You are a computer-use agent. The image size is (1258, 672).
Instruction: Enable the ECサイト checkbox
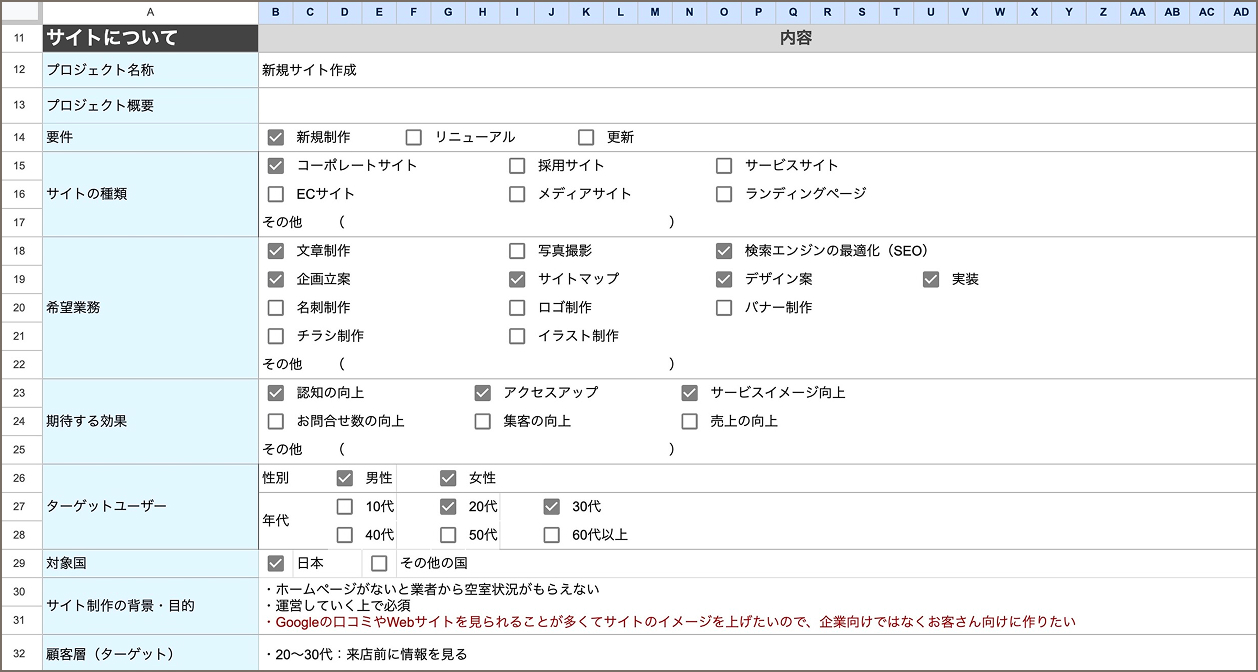pos(276,194)
